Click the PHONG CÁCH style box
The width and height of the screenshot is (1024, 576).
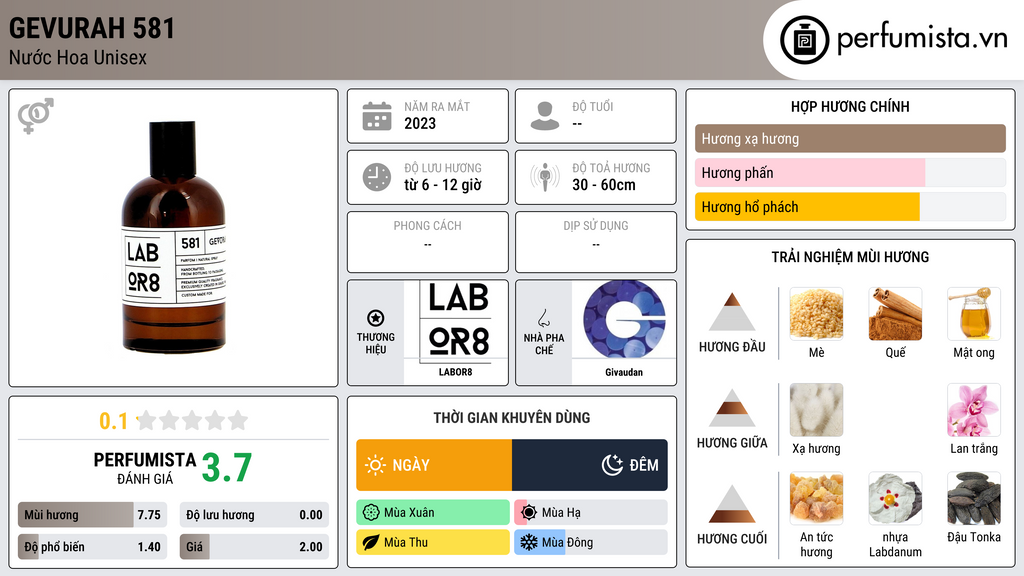[428, 242]
